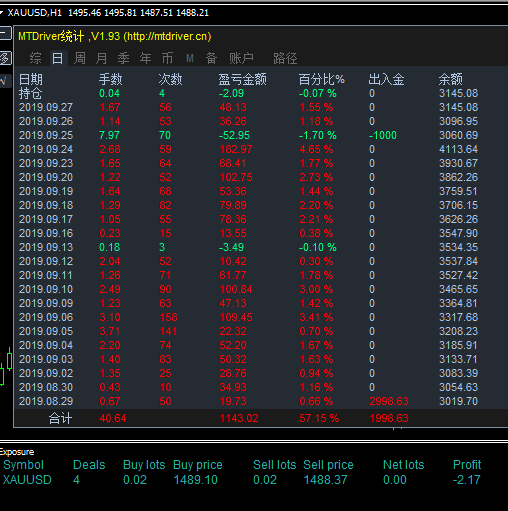Select the 日 daily tab
The width and height of the screenshot is (508, 511).
point(58,58)
